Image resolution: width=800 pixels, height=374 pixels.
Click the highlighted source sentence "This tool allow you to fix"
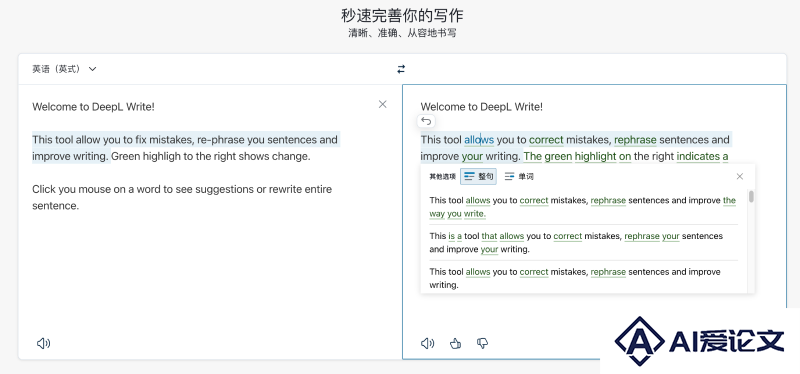185,147
